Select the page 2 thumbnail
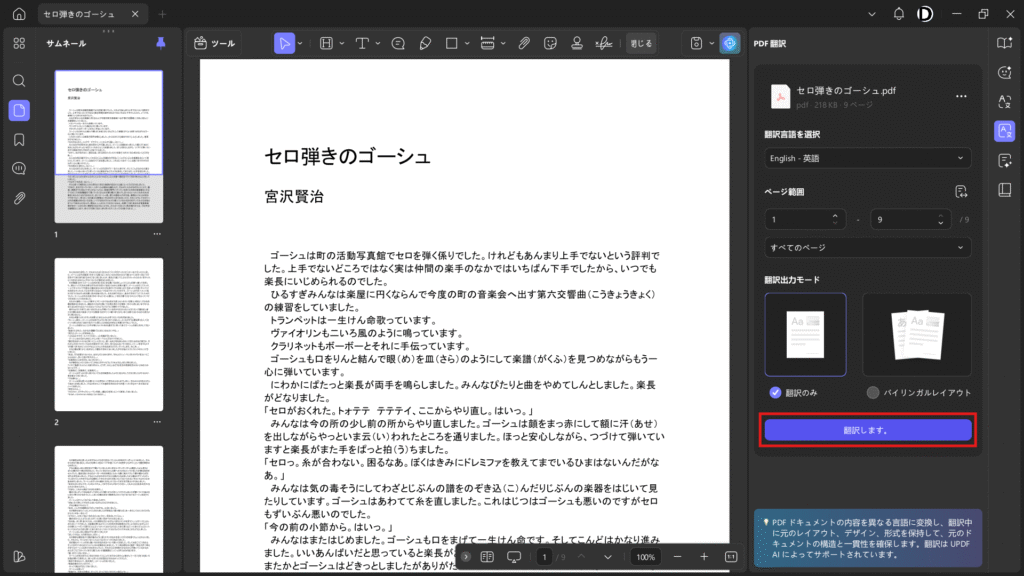 (108, 334)
